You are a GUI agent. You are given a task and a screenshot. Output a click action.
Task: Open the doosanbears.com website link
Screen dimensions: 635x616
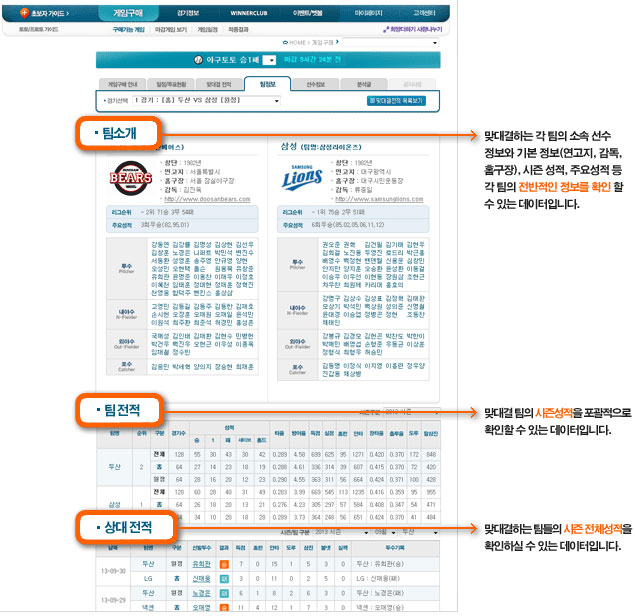207,199
